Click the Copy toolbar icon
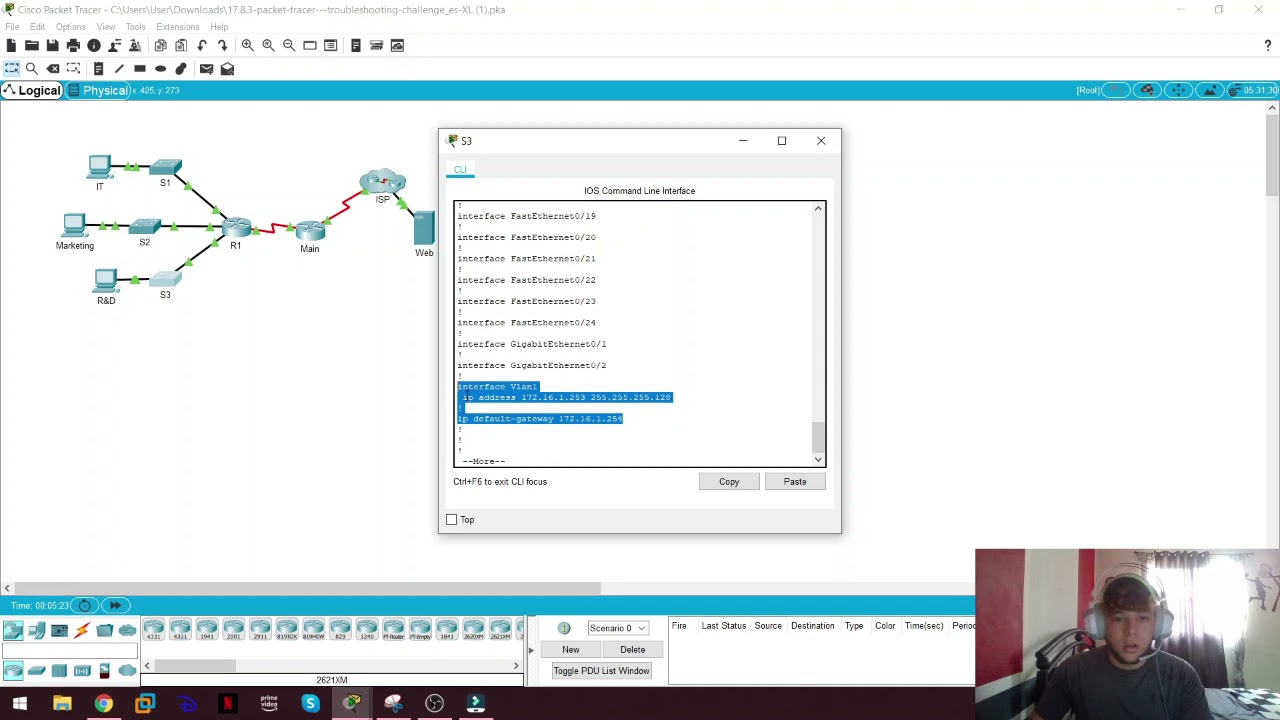The height and width of the screenshot is (720, 1280). [x=160, y=45]
